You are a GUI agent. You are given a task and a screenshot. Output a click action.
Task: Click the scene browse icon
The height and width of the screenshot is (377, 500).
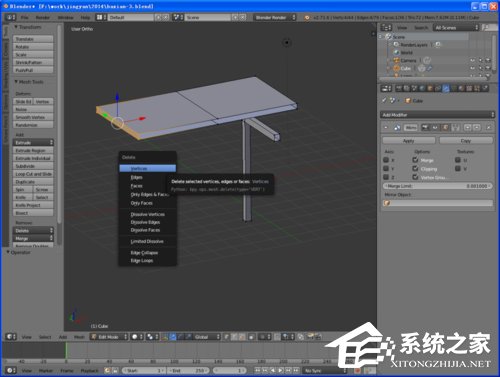(x=178, y=17)
